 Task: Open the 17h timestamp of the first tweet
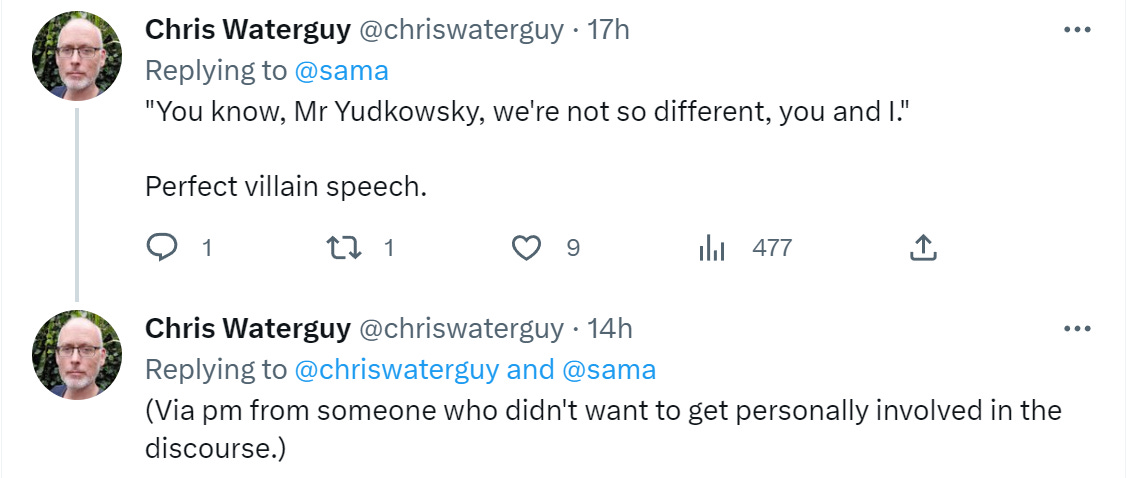[608, 30]
